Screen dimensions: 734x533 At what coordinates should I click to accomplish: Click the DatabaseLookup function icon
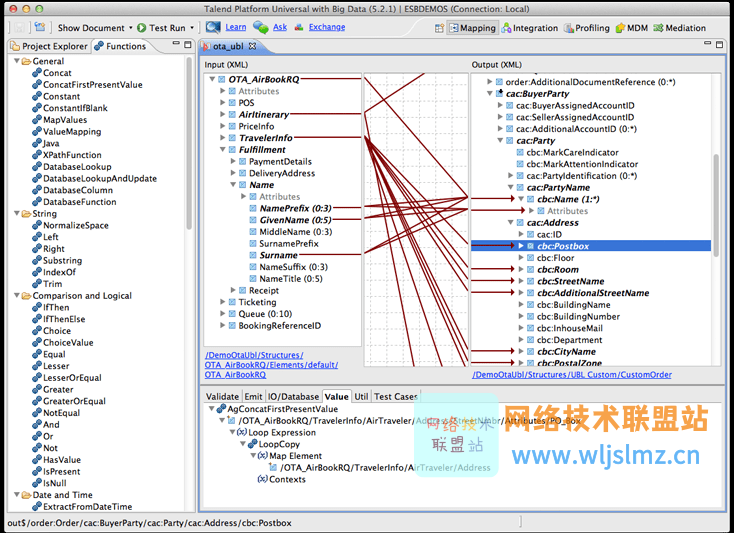(x=37, y=167)
